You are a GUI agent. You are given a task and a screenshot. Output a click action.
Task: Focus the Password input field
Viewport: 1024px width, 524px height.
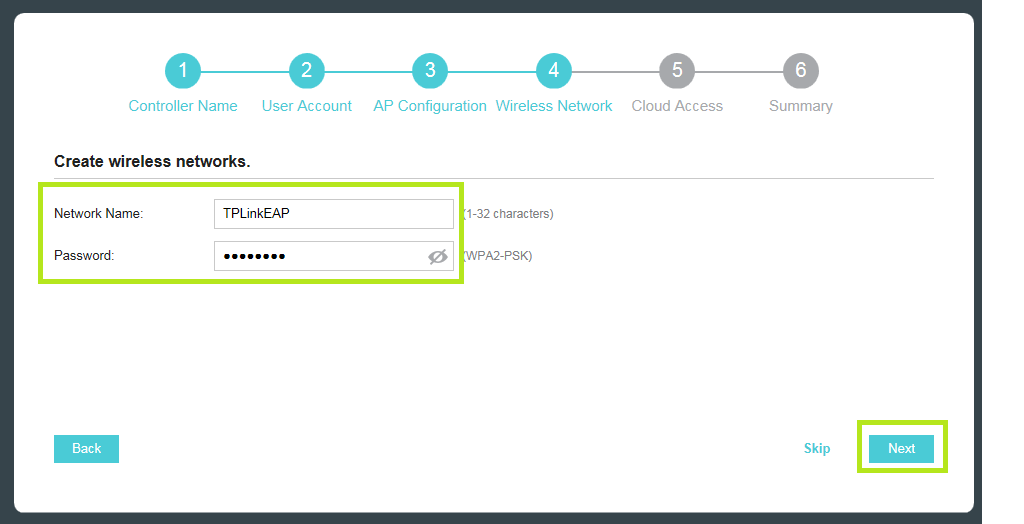point(334,256)
